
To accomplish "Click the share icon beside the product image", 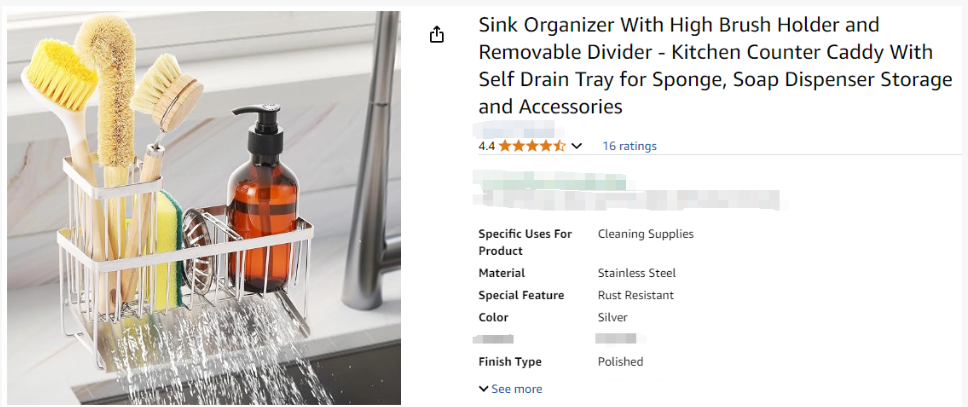I will coord(436,35).
